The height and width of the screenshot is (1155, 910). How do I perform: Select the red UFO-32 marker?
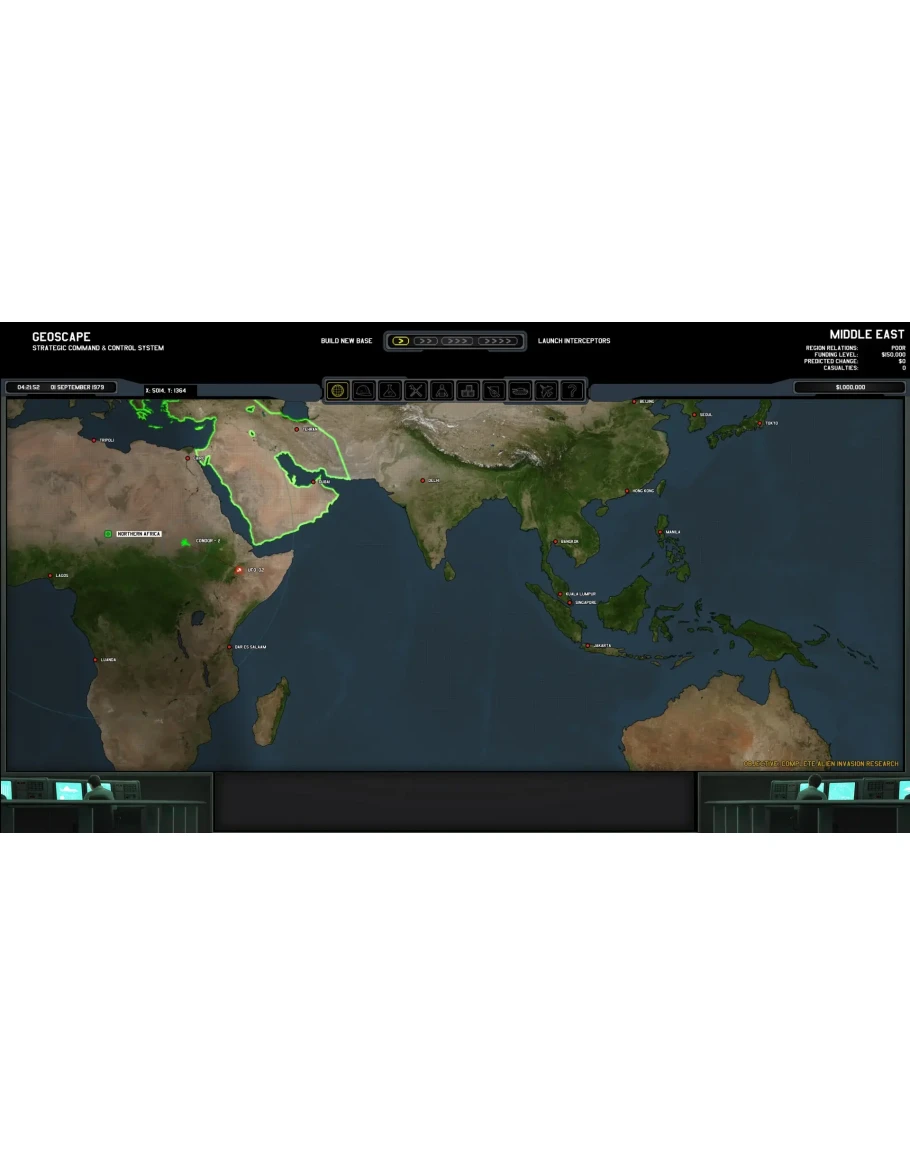pyautogui.click(x=238, y=570)
